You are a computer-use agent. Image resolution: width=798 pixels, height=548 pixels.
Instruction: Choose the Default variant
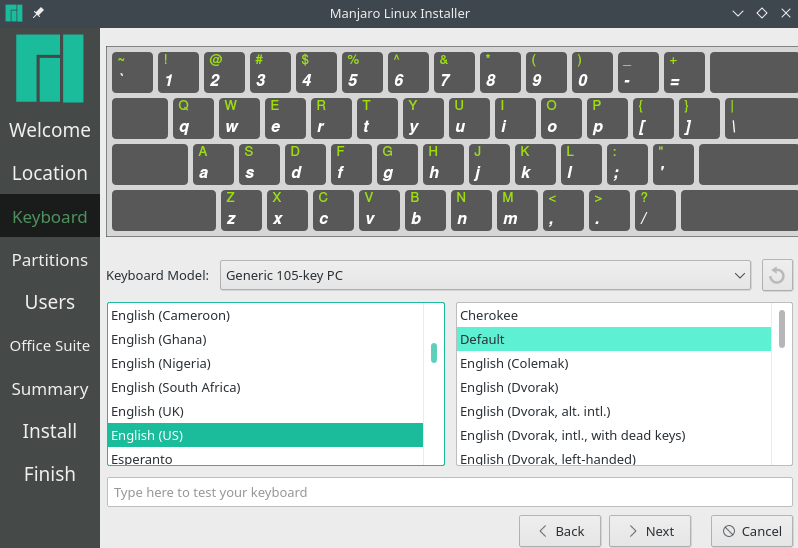614,339
